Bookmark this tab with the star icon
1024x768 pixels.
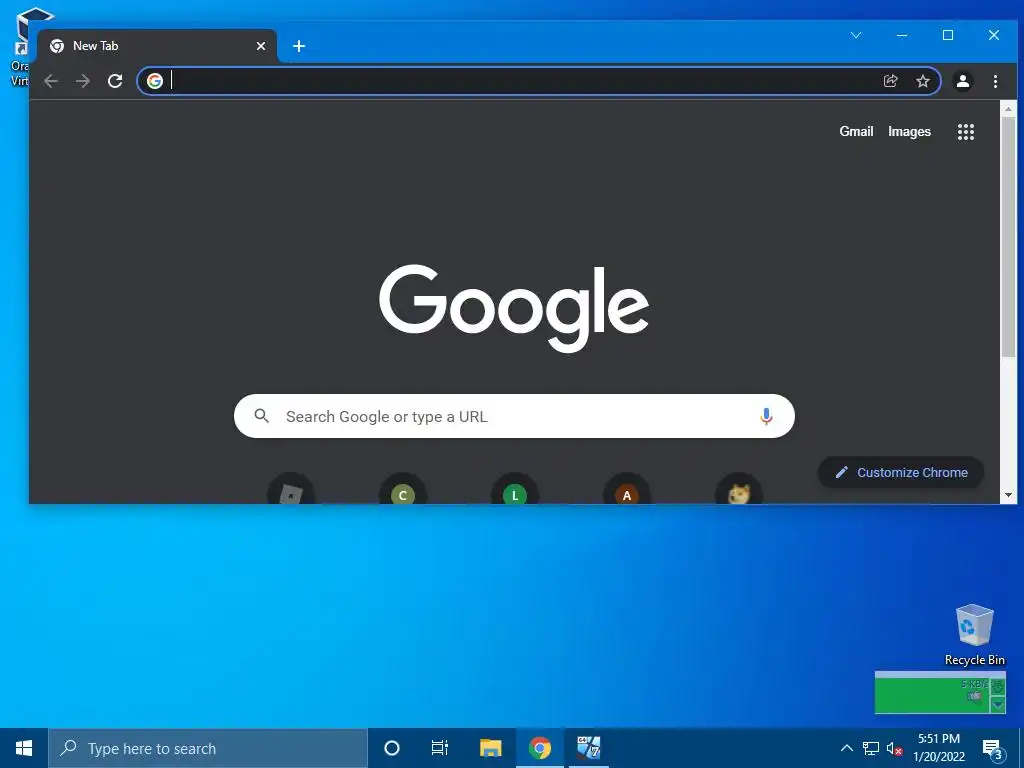(923, 81)
